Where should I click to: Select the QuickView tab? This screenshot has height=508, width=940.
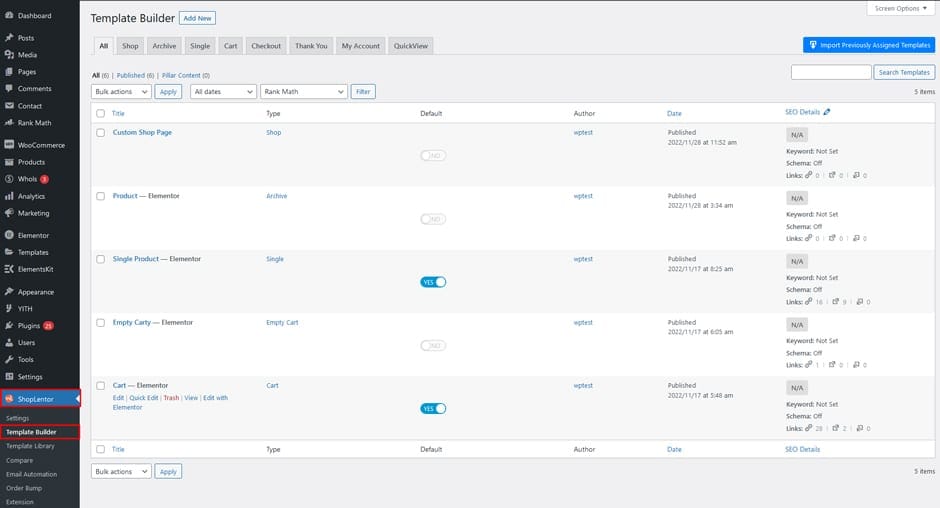click(411, 46)
